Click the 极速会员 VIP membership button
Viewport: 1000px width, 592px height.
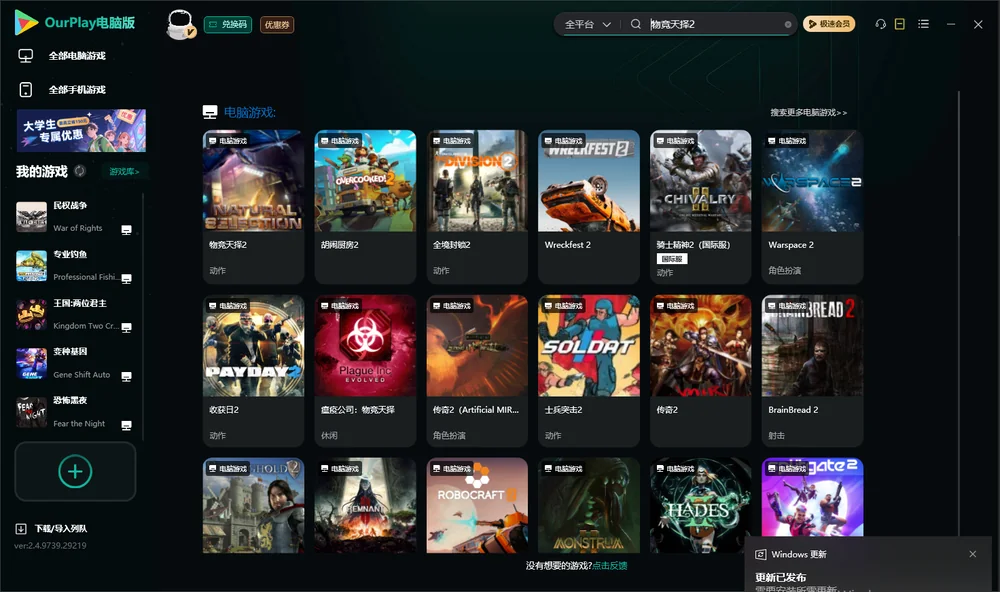tap(829, 24)
